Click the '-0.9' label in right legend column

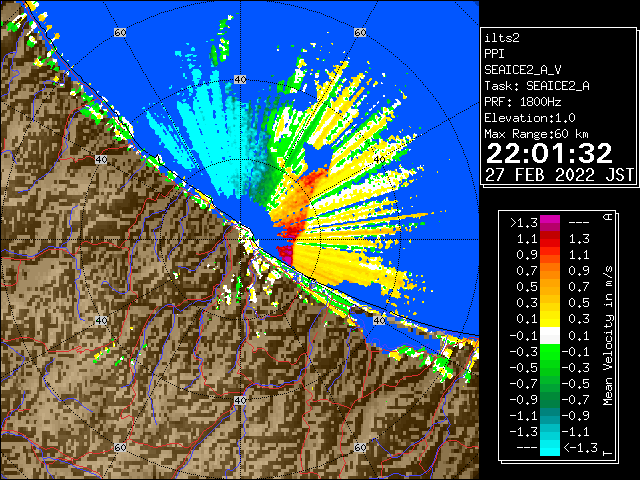coord(576,416)
